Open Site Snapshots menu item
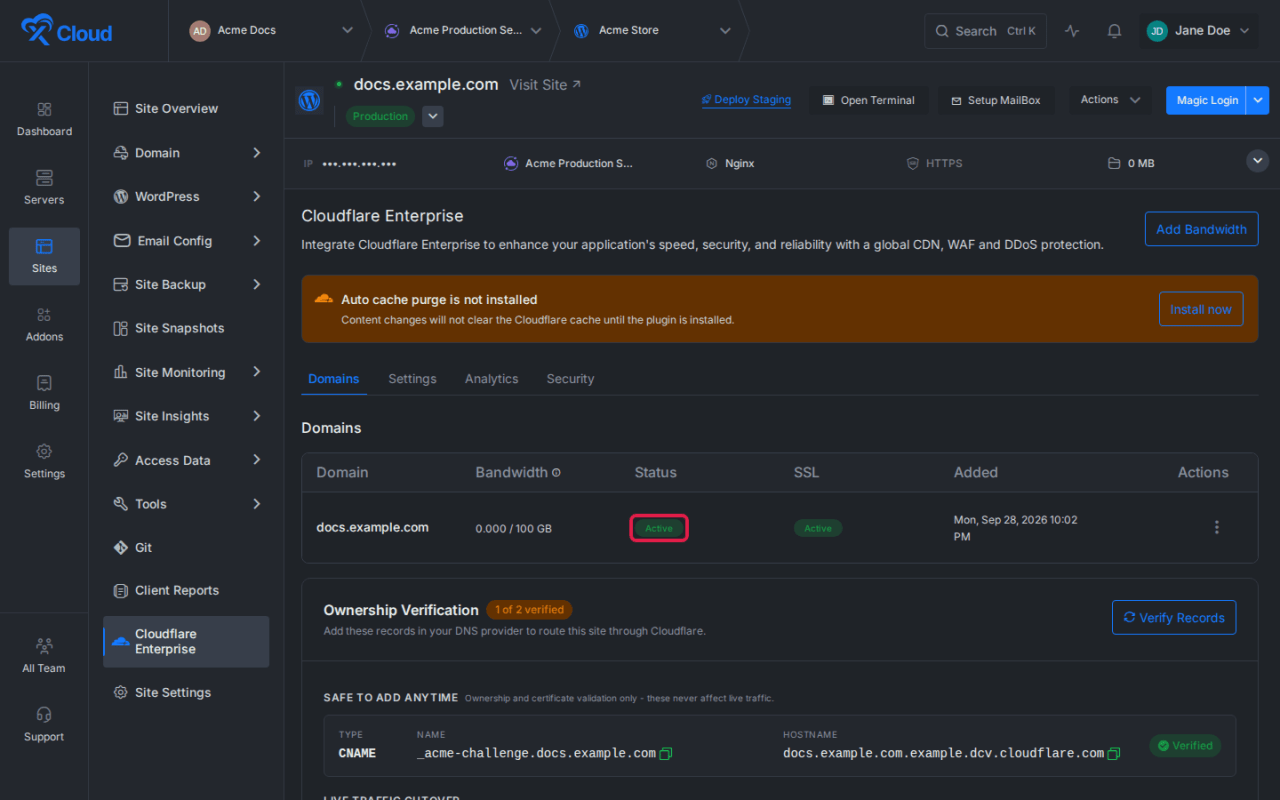The height and width of the screenshot is (800, 1280). pyautogui.click(x=186, y=328)
